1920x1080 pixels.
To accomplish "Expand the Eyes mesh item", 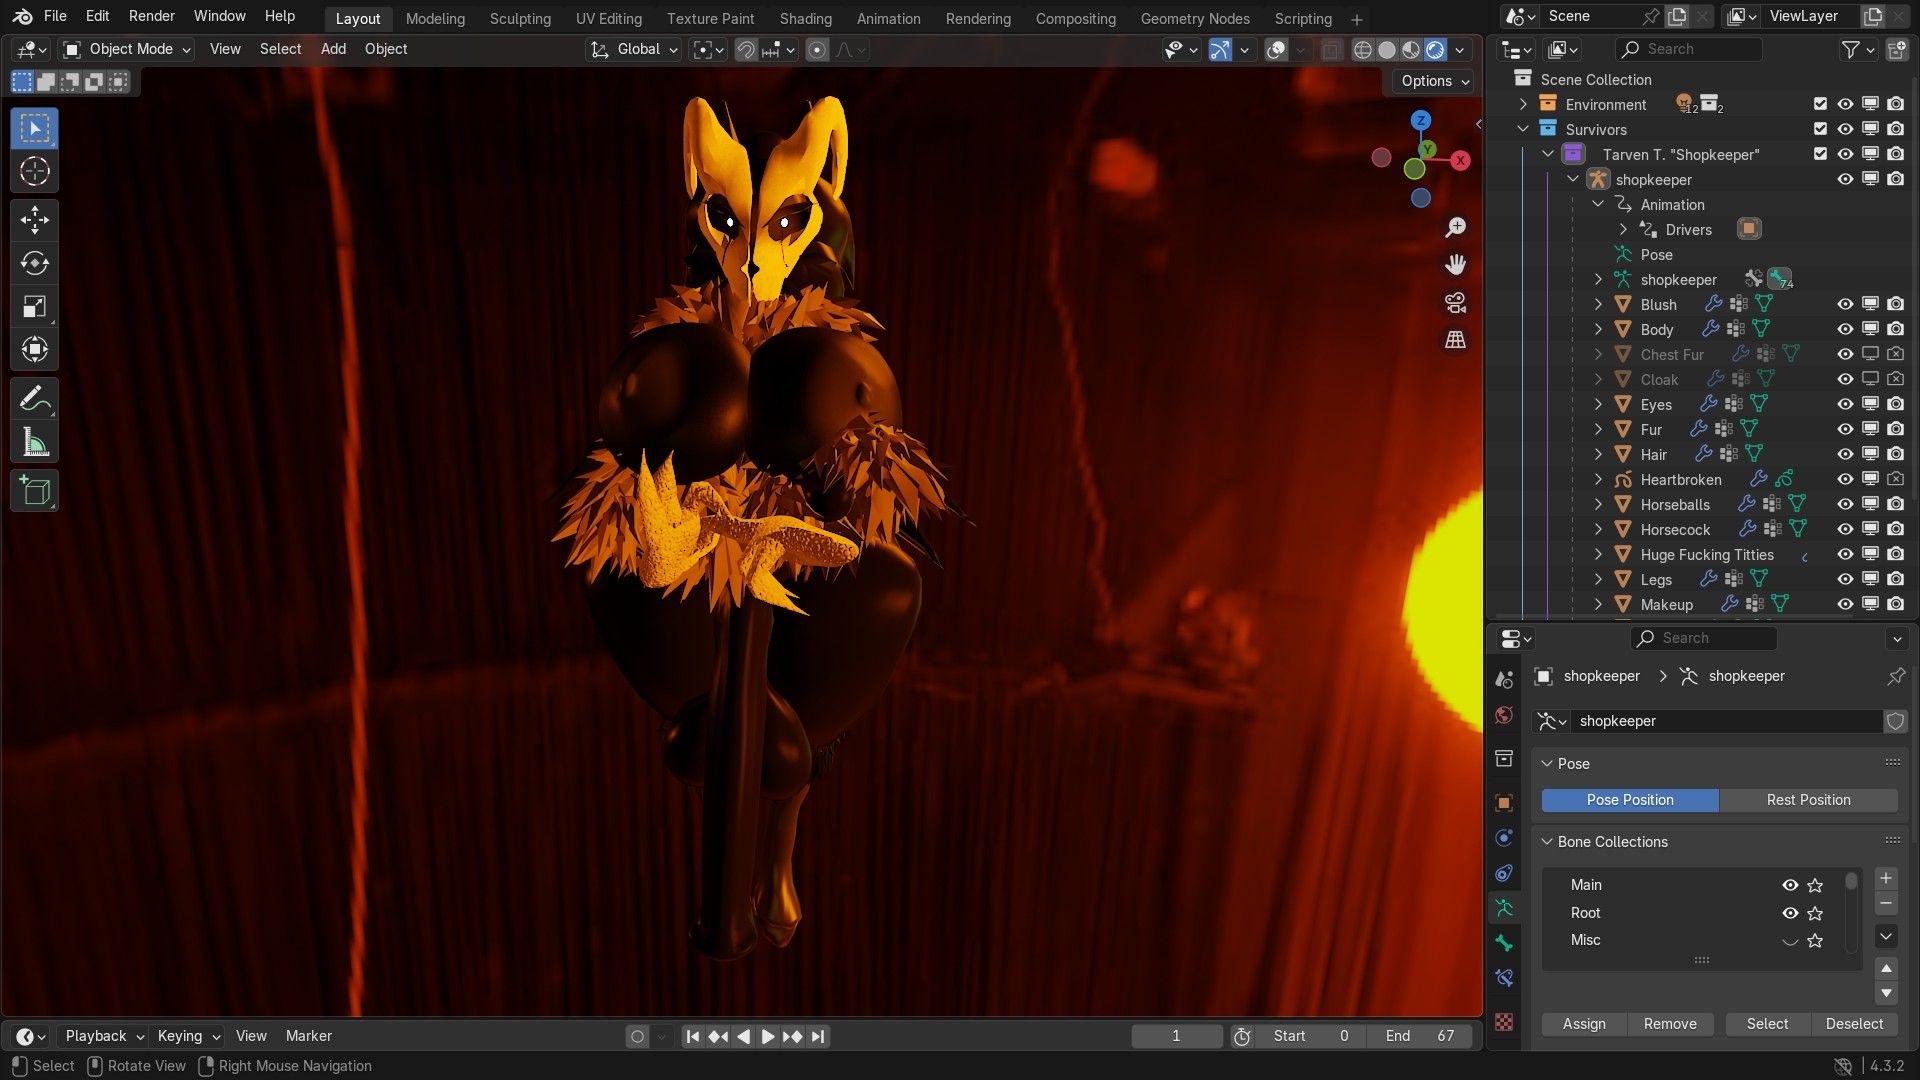I will click(x=1598, y=404).
